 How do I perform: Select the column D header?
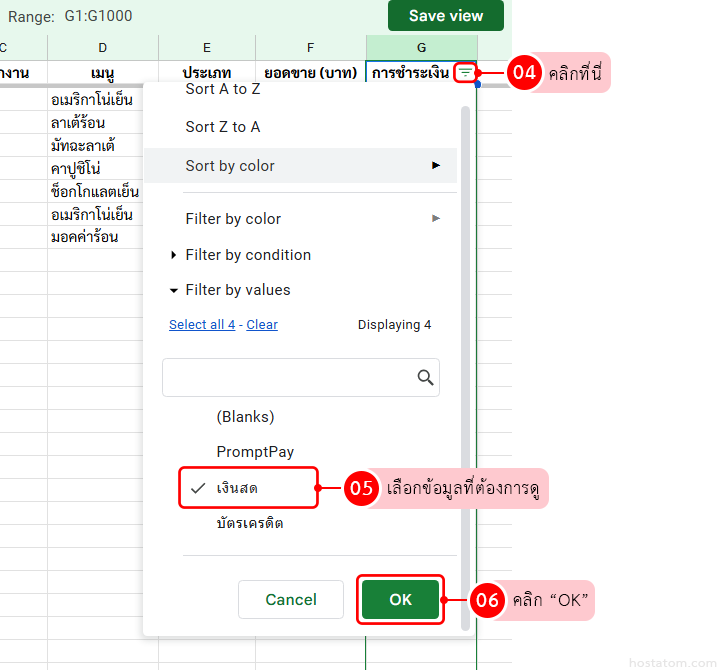coord(102,47)
